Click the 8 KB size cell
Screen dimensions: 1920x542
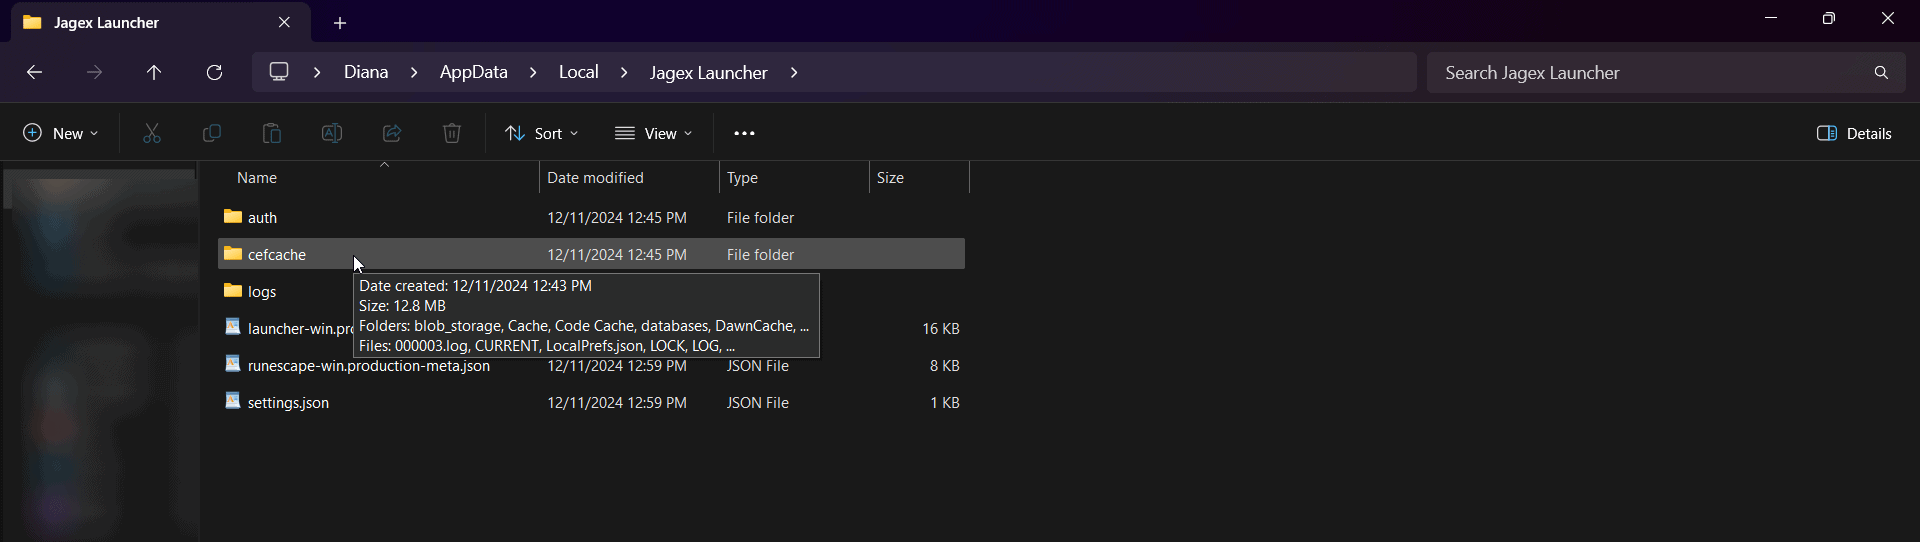pyautogui.click(x=945, y=365)
